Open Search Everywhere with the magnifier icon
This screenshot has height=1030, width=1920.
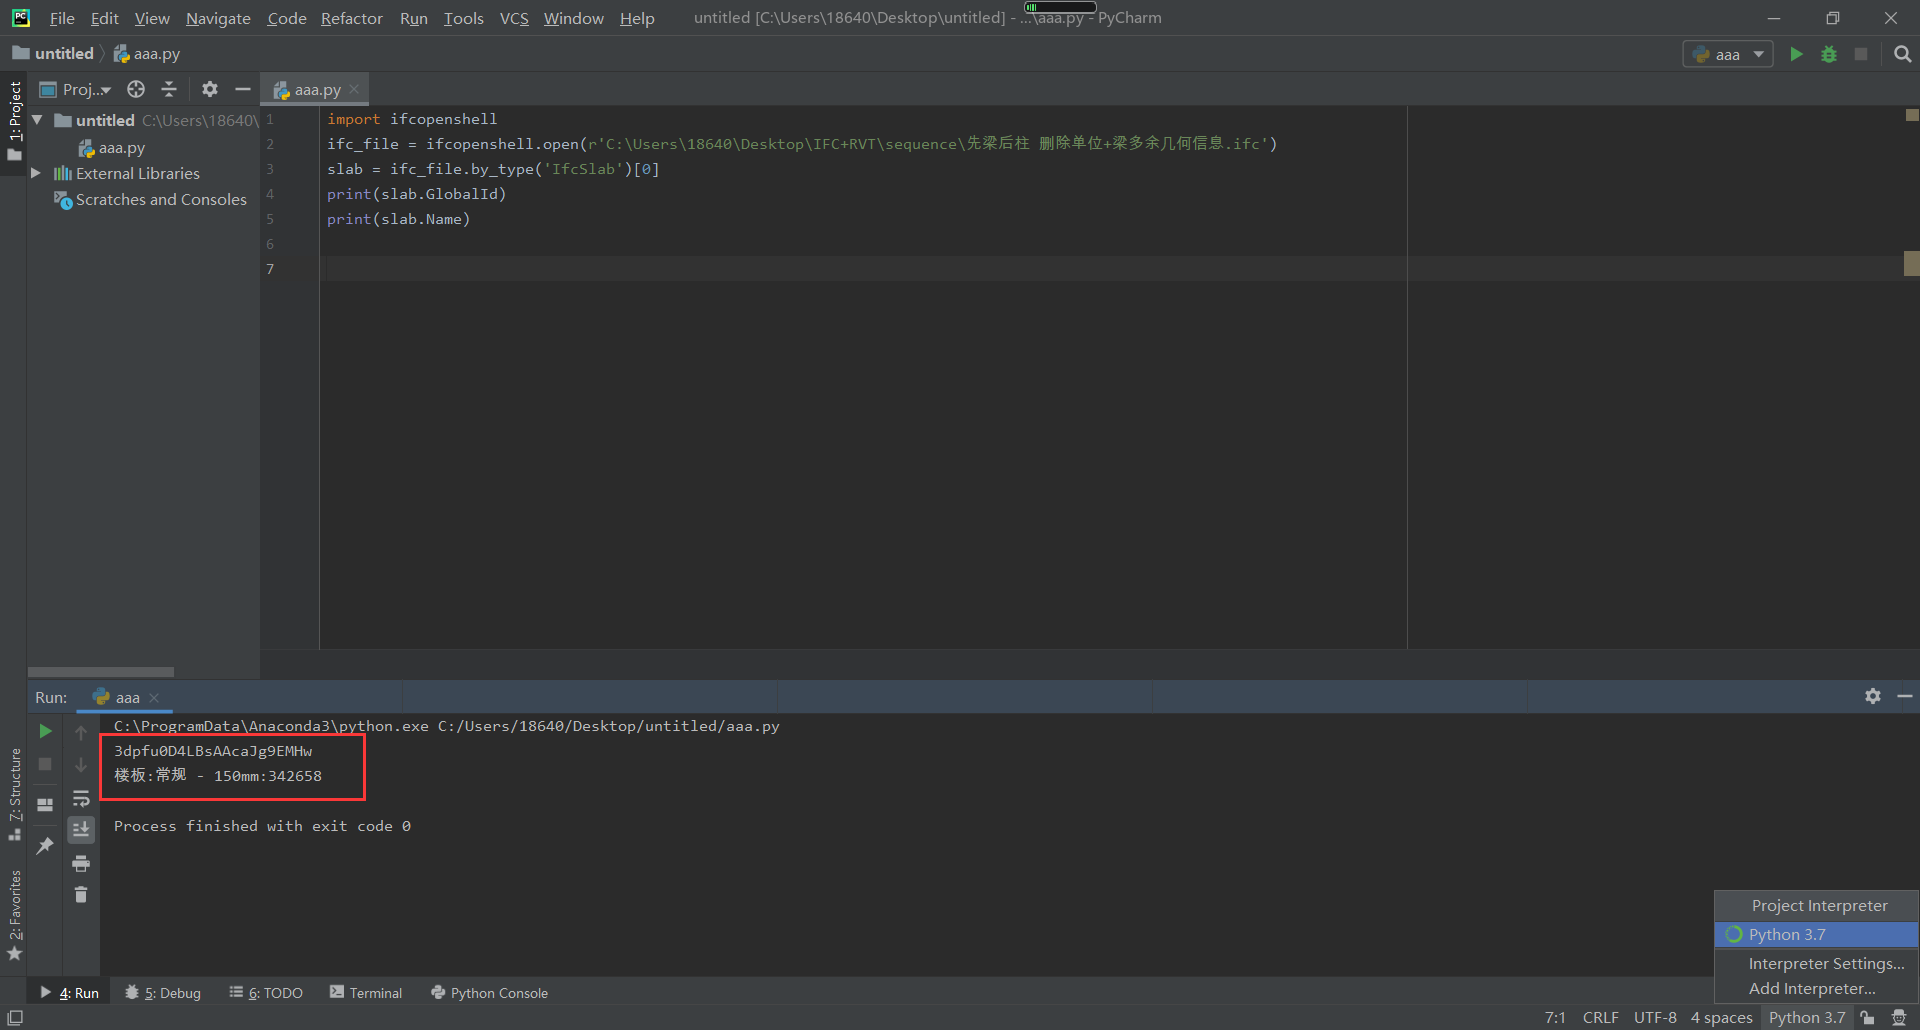click(x=1902, y=54)
